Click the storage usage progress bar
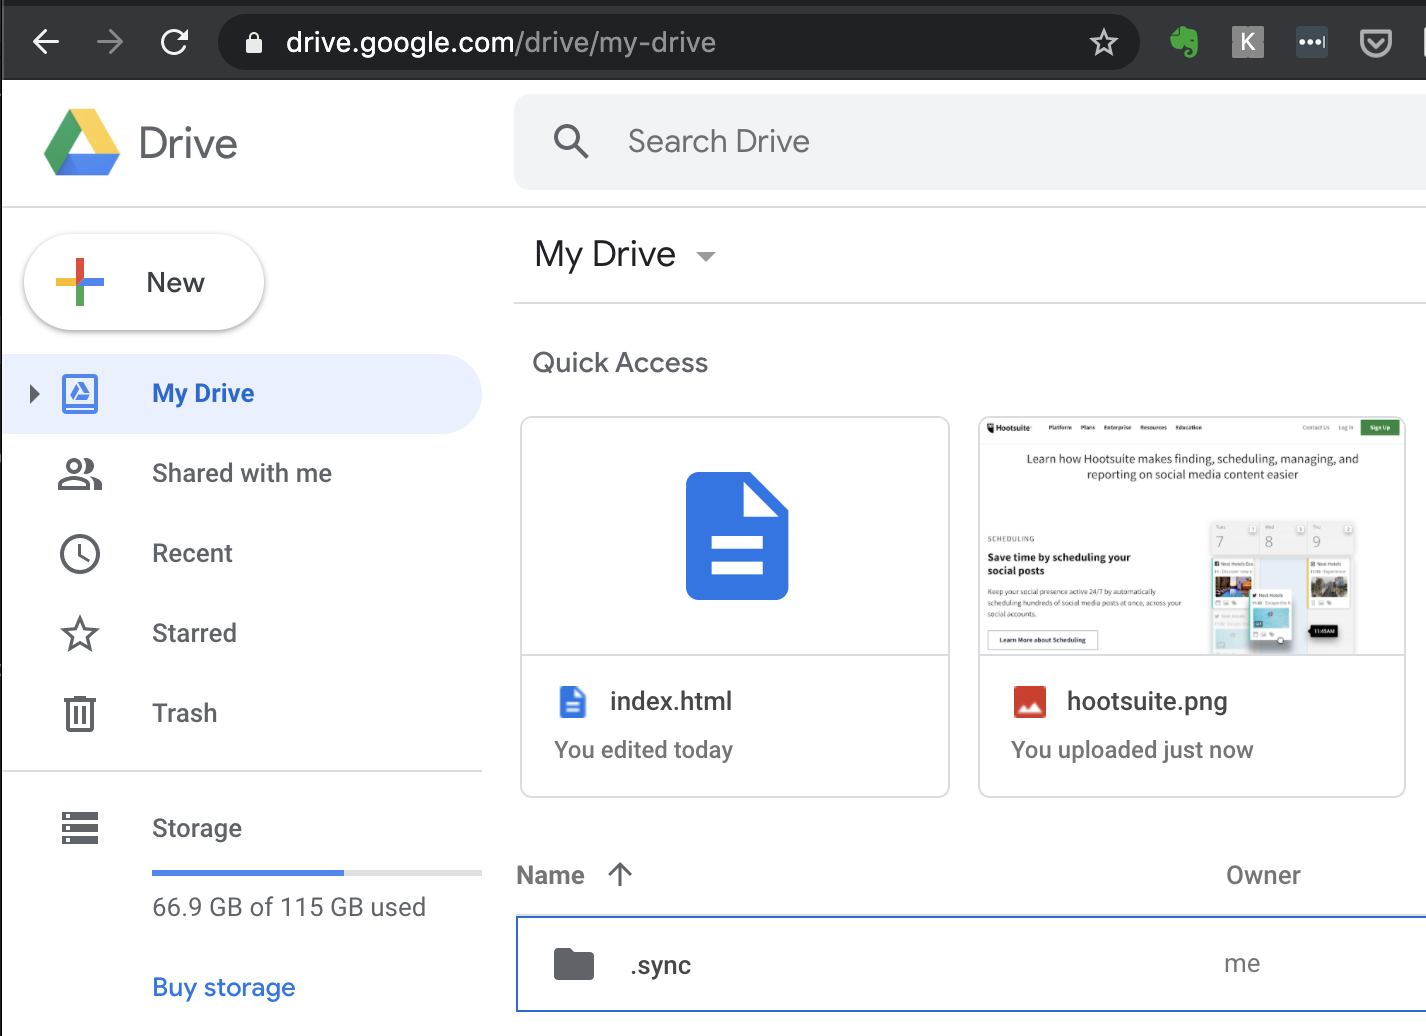Viewport: 1426px width, 1036px height. pyautogui.click(x=317, y=873)
